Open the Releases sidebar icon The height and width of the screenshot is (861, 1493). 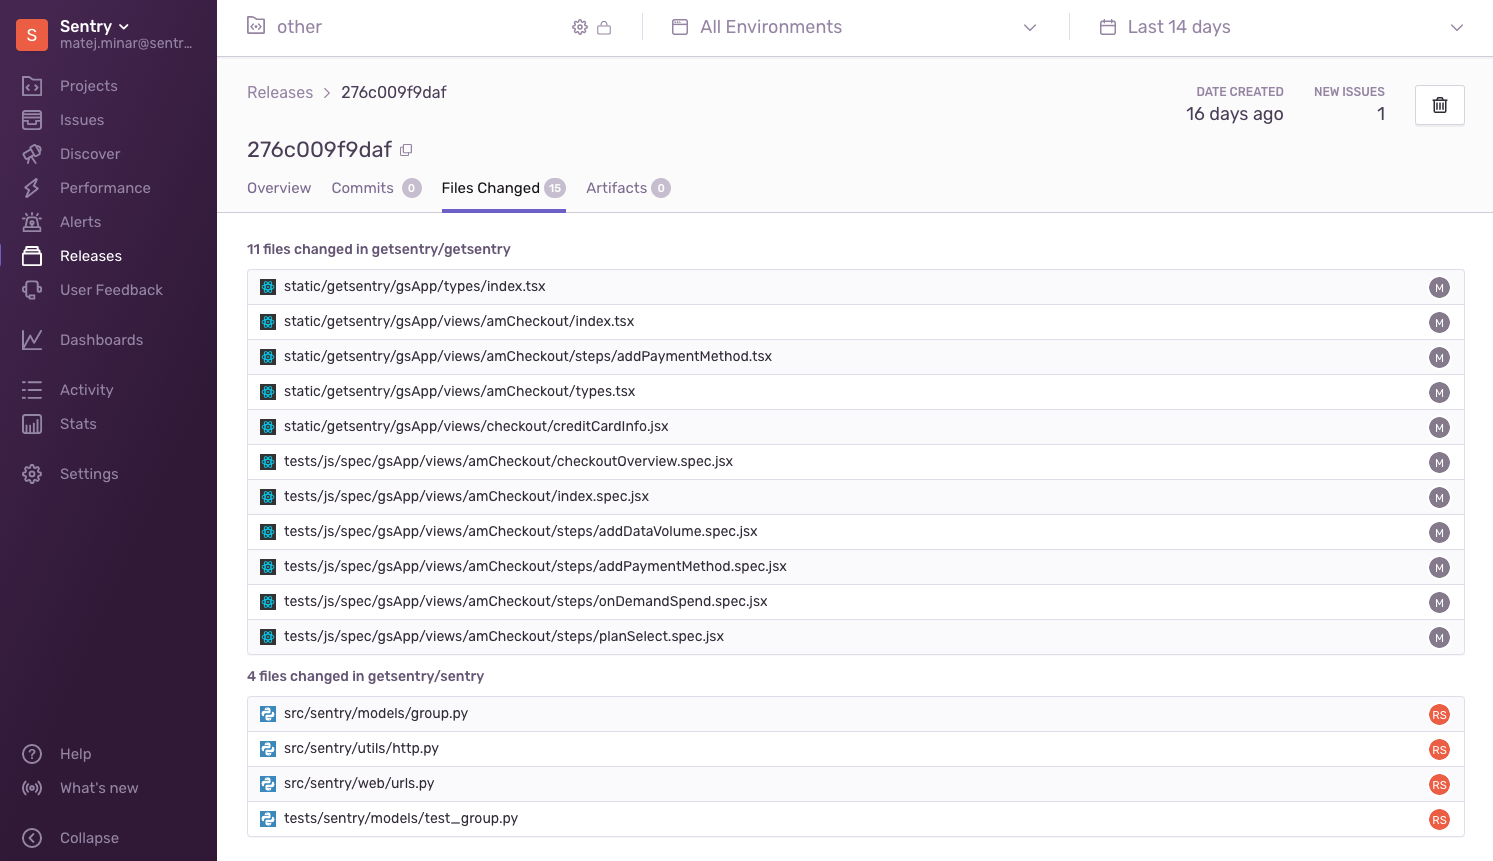pyautogui.click(x=32, y=256)
